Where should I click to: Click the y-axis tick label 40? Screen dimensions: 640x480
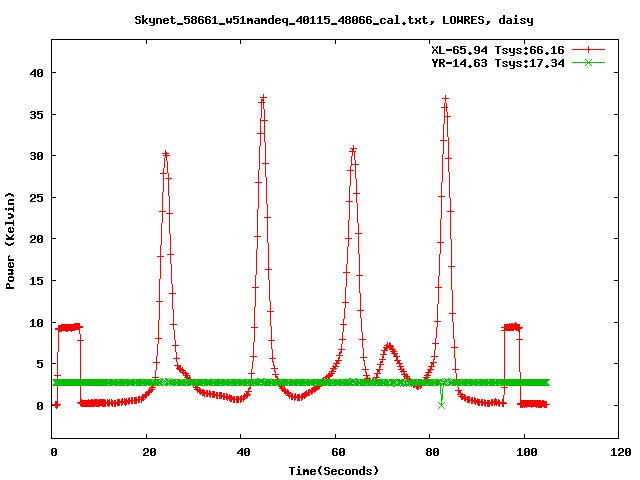[37, 73]
